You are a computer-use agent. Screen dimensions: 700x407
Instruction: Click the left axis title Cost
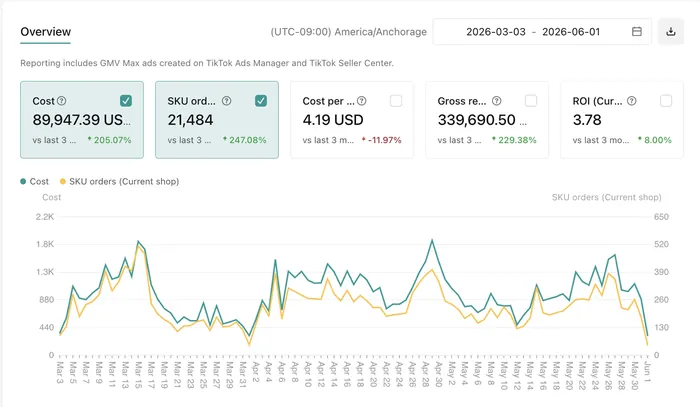tap(51, 197)
